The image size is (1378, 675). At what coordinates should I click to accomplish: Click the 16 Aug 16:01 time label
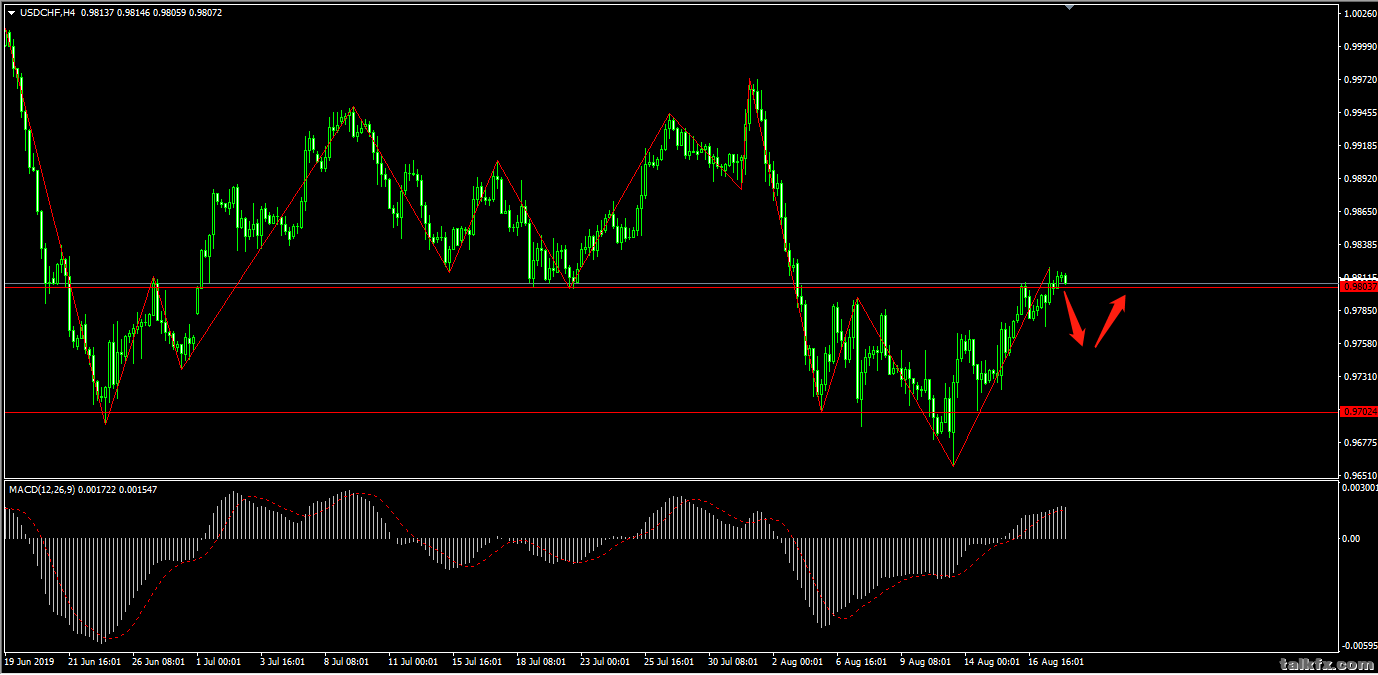(1056, 662)
